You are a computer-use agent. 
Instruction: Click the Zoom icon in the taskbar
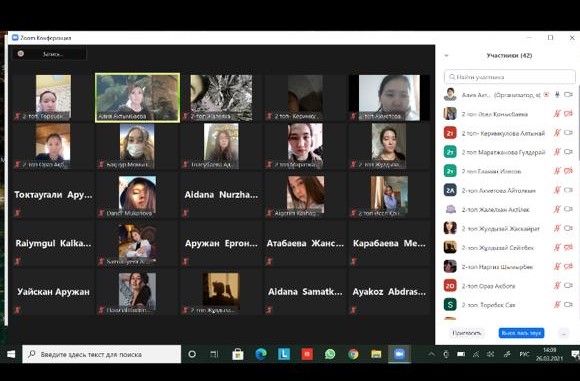point(399,354)
